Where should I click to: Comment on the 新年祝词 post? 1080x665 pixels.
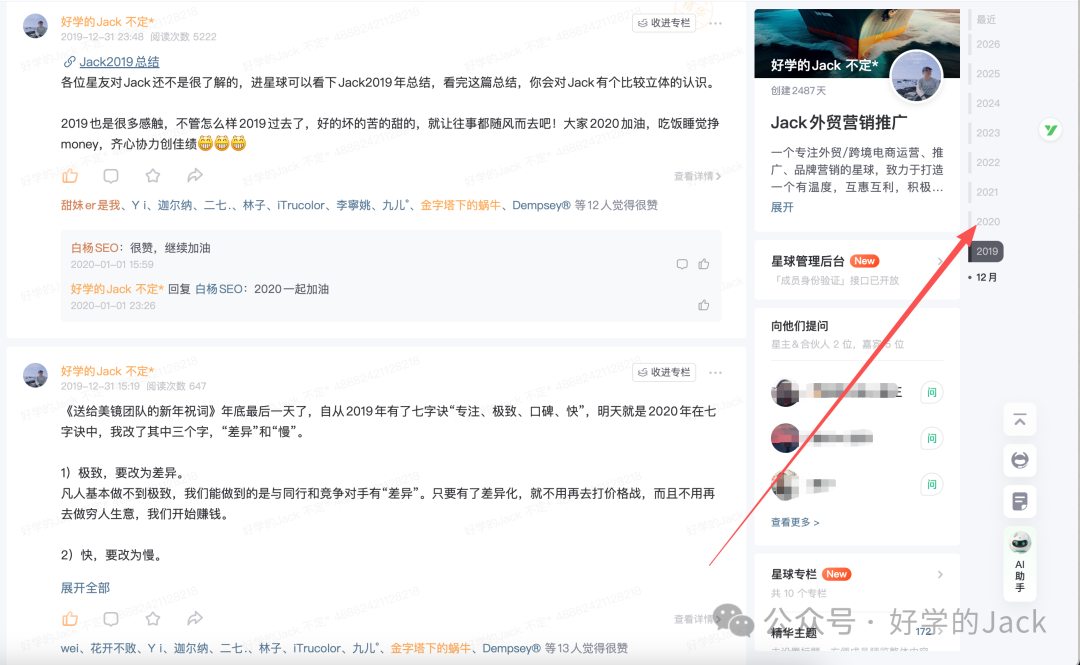click(x=111, y=619)
